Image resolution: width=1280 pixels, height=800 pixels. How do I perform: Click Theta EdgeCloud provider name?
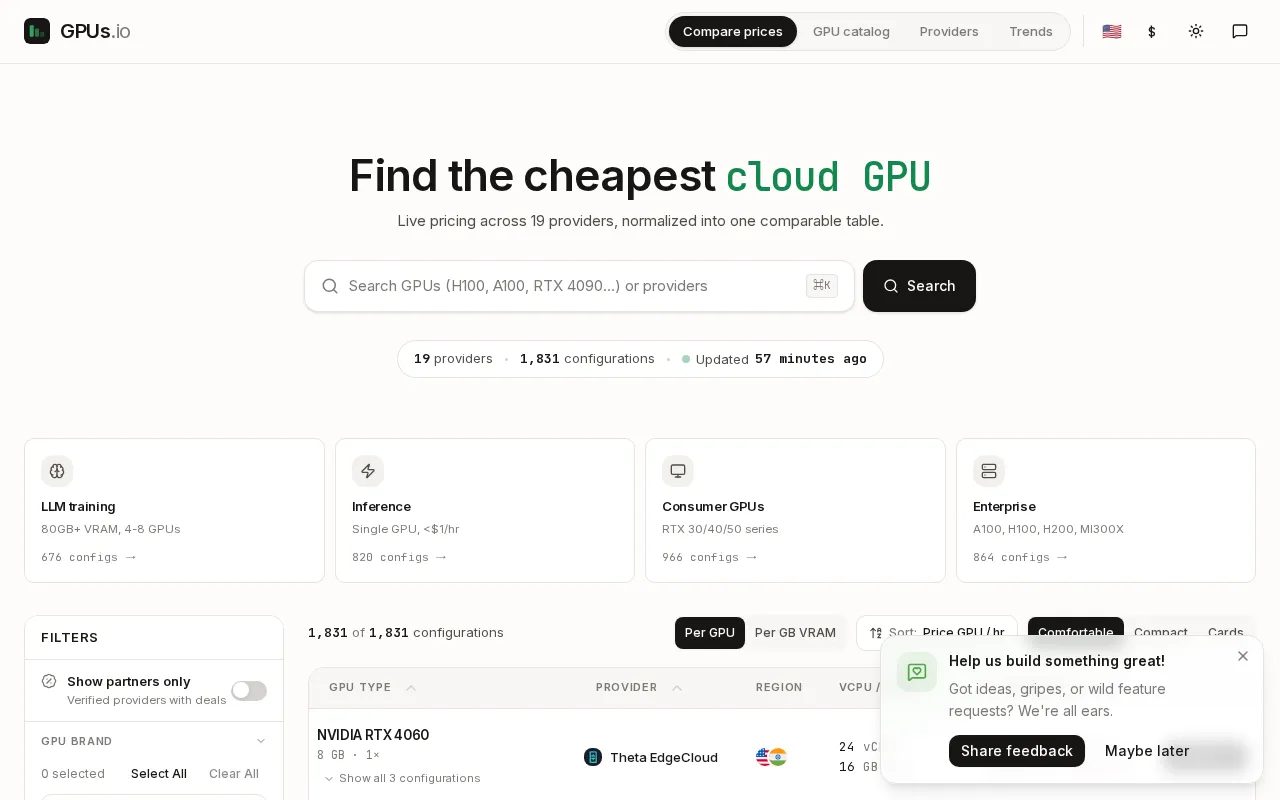(x=664, y=757)
